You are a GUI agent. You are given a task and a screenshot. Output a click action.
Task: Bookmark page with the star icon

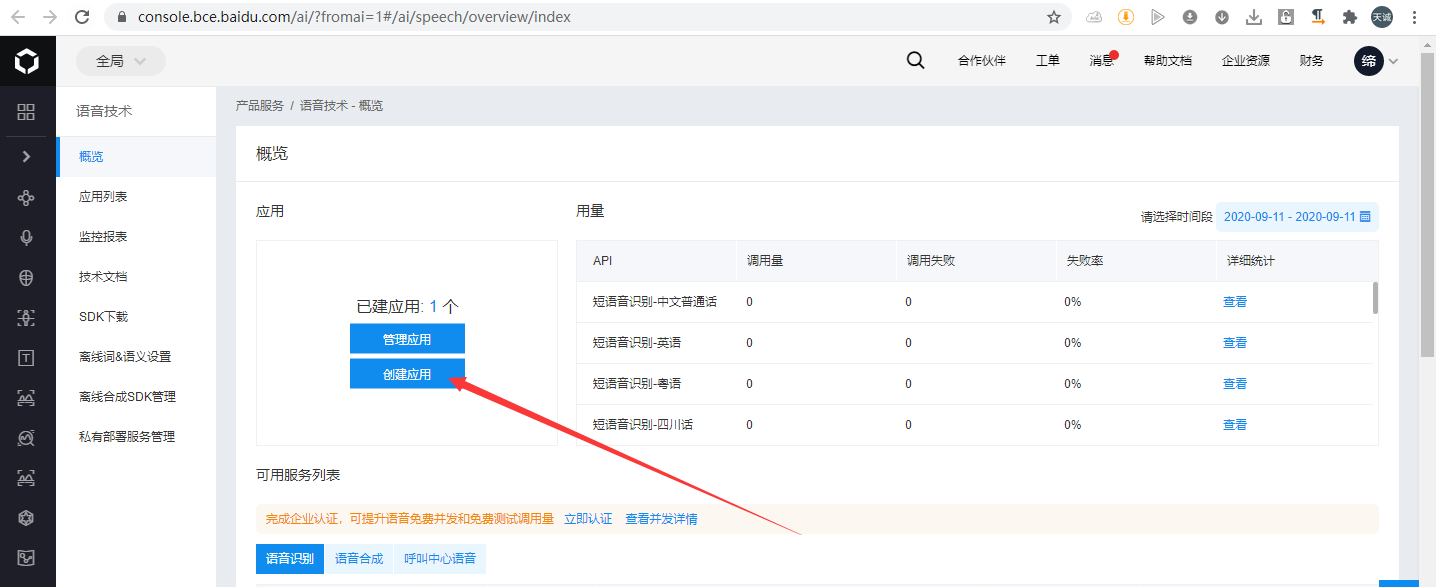(1053, 17)
